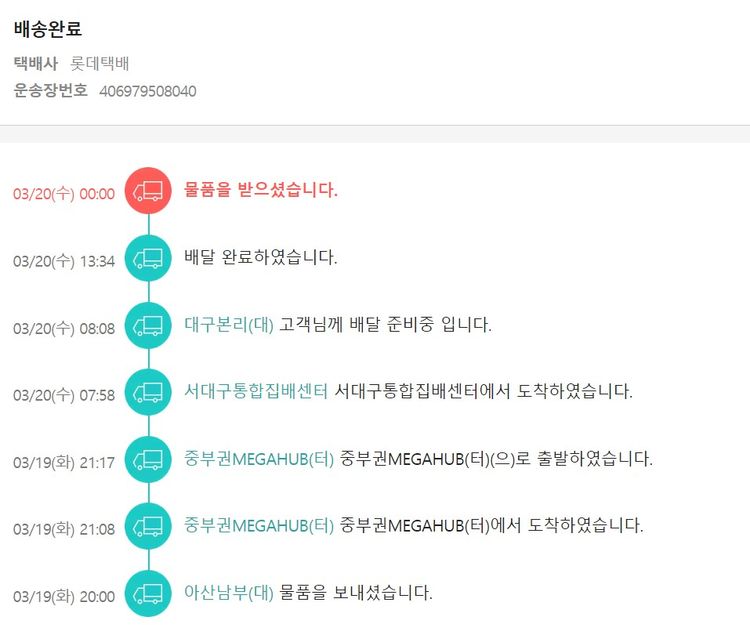Click the truck icon beside 배달 완료하였습니다
750x625 pixels.
(148, 258)
